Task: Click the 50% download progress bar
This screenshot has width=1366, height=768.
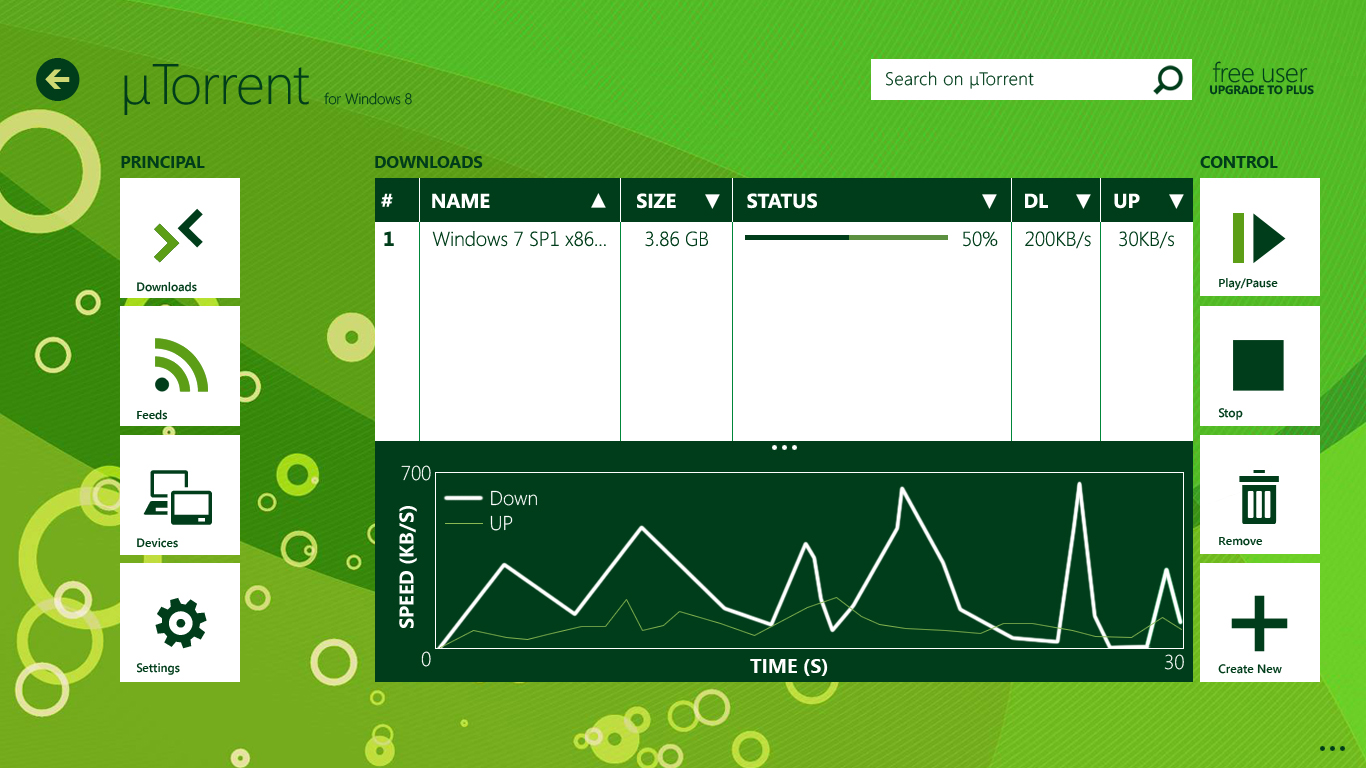Action: 846,238
